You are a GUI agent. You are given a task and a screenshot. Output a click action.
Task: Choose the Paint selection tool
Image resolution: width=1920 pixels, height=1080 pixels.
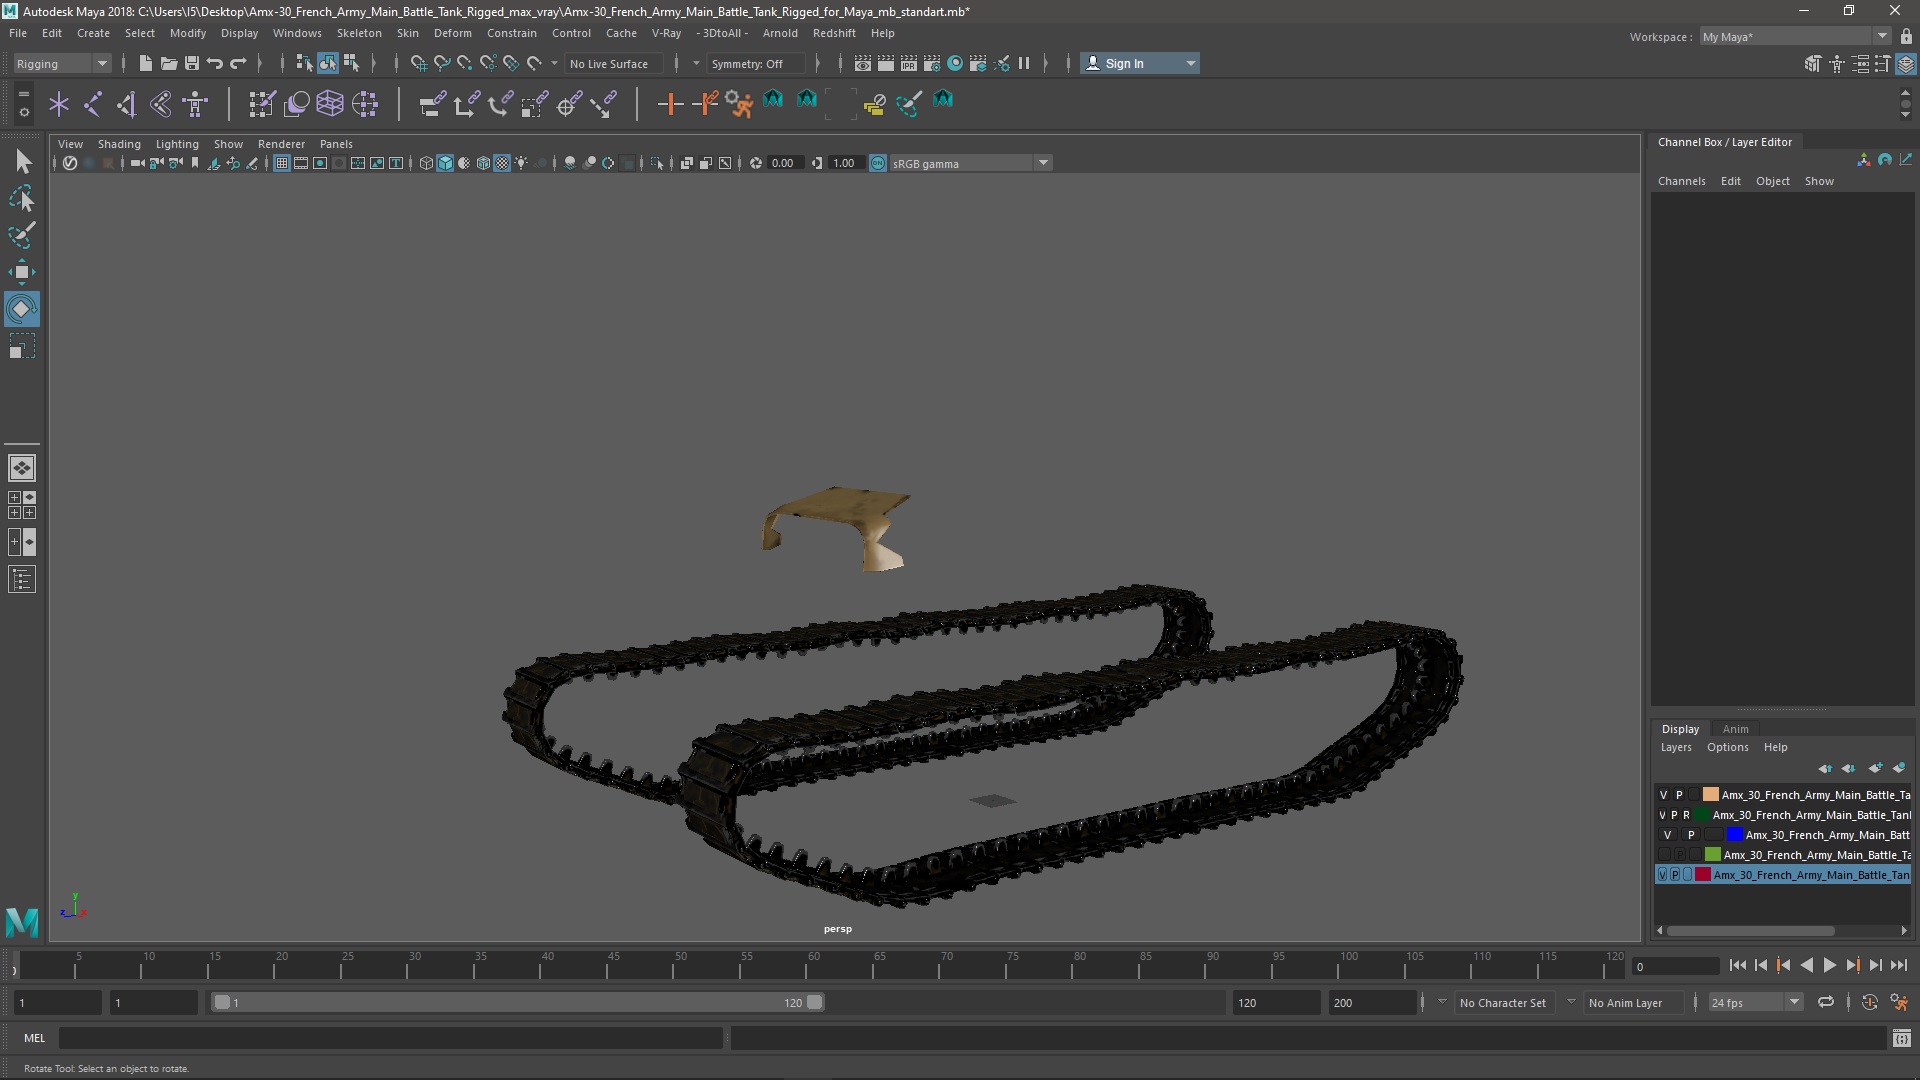click(21, 236)
